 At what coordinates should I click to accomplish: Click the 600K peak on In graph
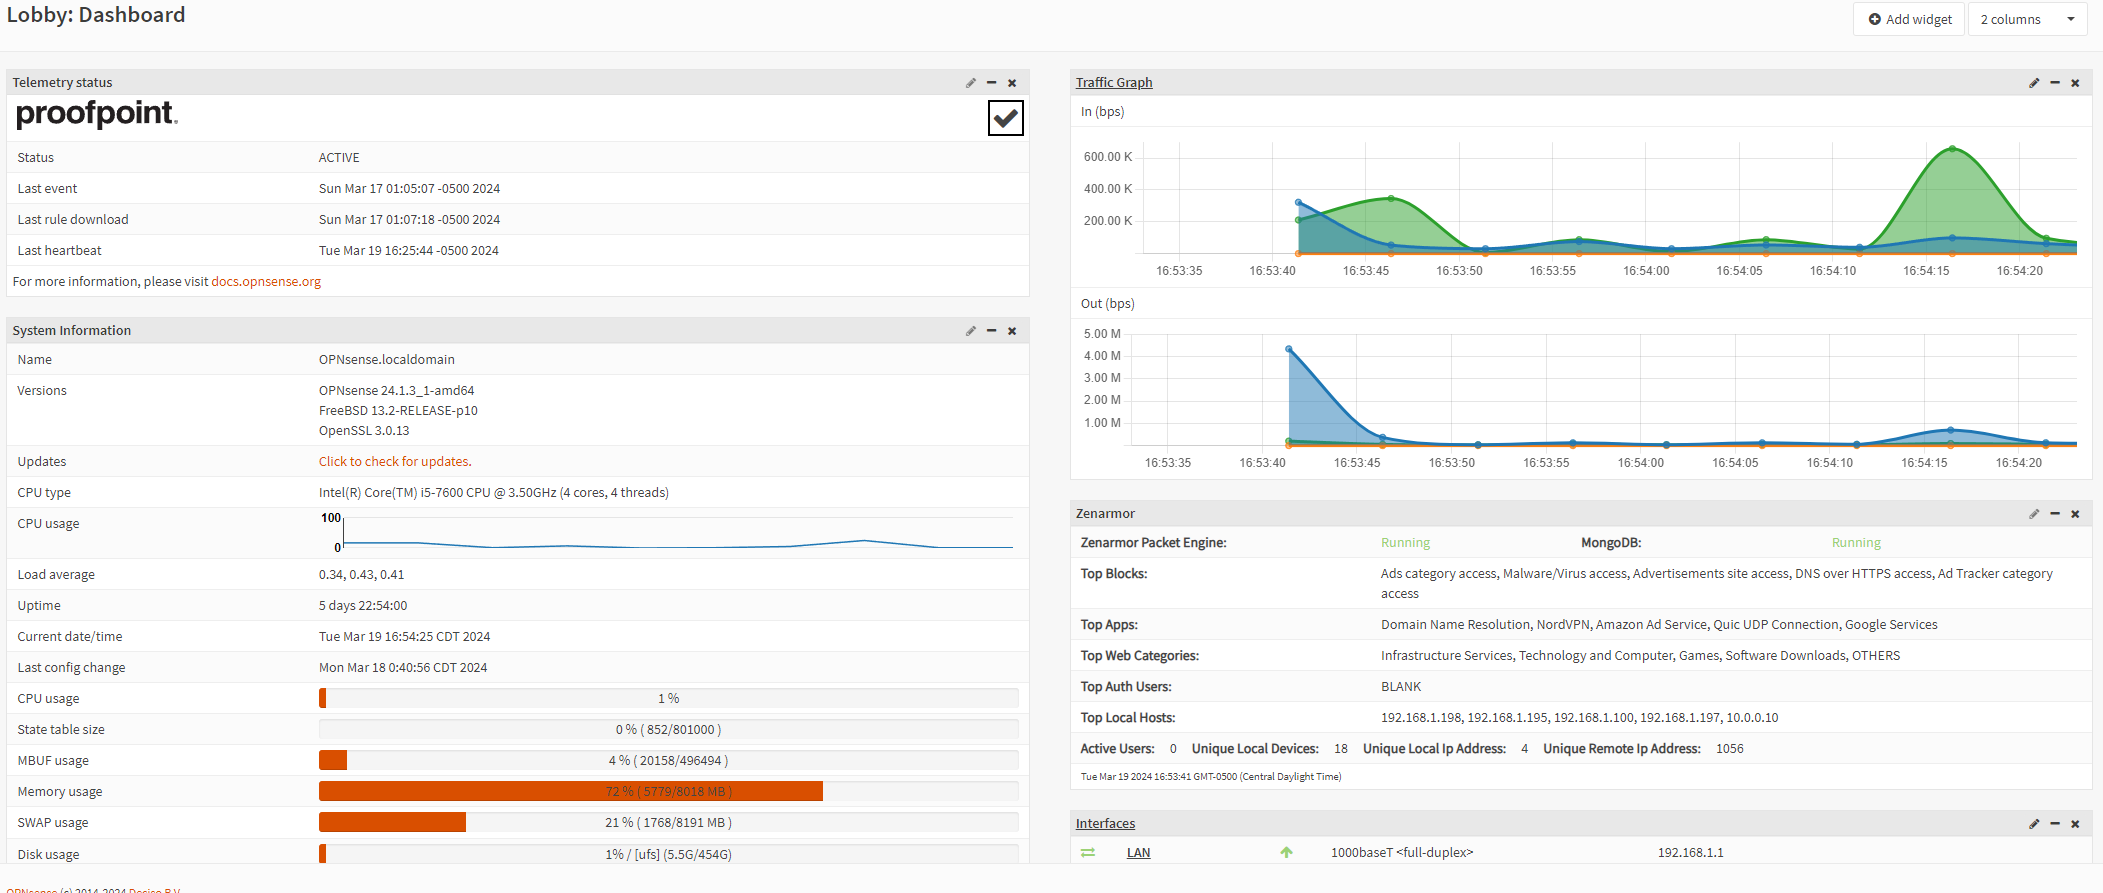[x=1952, y=149]
